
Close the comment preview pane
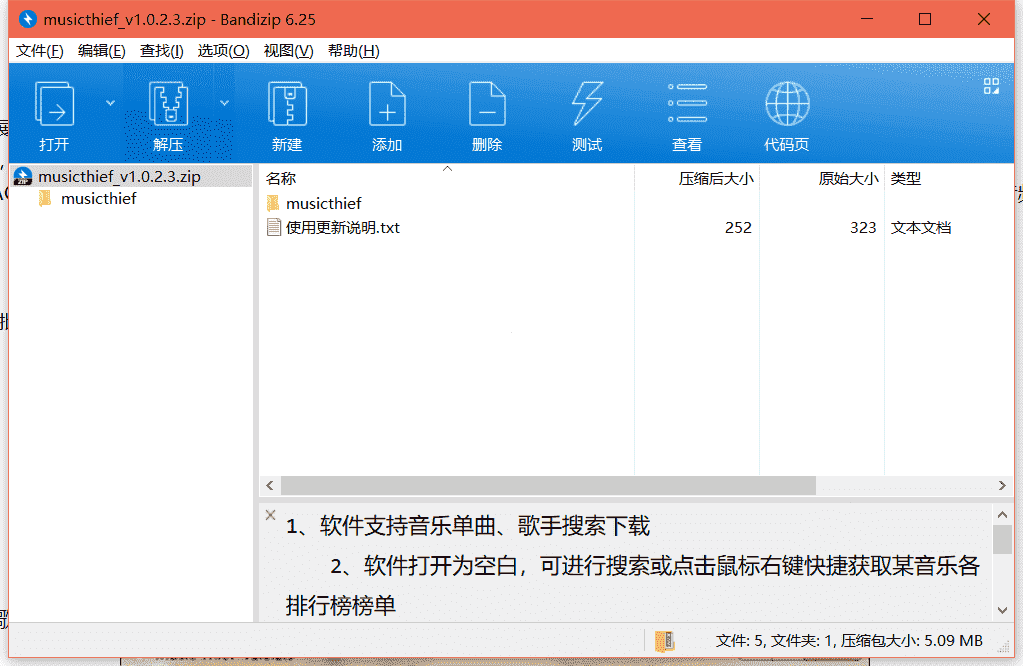pyautogui.click(x=271, y=515)
